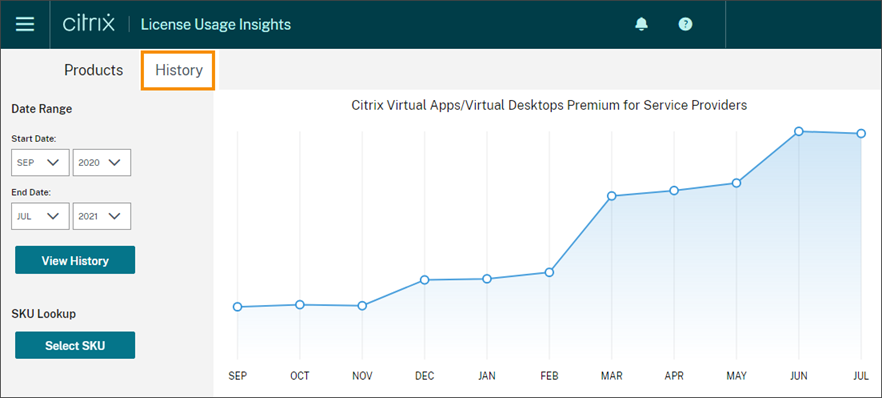This screenshot has height=398, width=882.
Task: Click the Citrix logo
Action: 89,24
